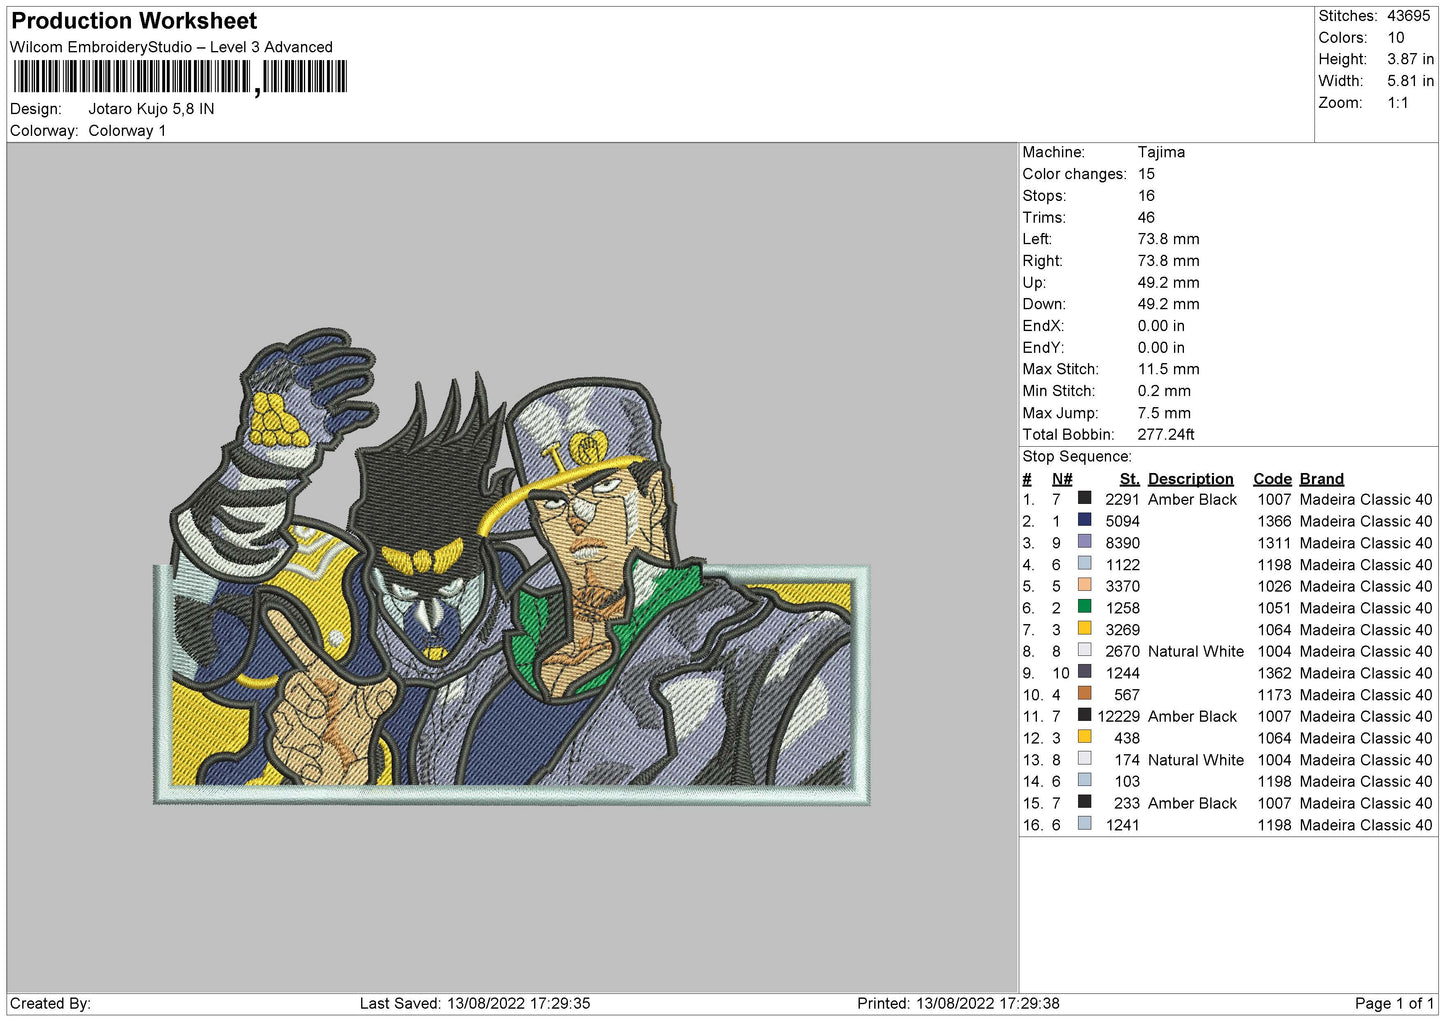Click the light blue swatch in row 16
Screen dimensions: 1445x1021
[1084, 824]
